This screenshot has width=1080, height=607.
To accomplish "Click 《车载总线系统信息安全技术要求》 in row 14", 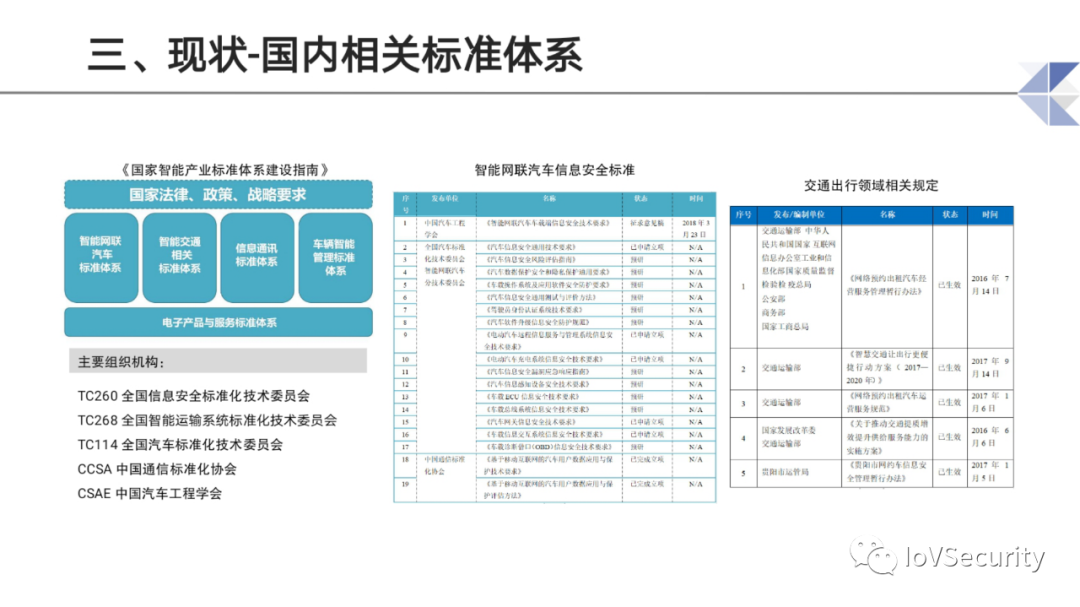I will pyautogui.click(x=537, y=409).
